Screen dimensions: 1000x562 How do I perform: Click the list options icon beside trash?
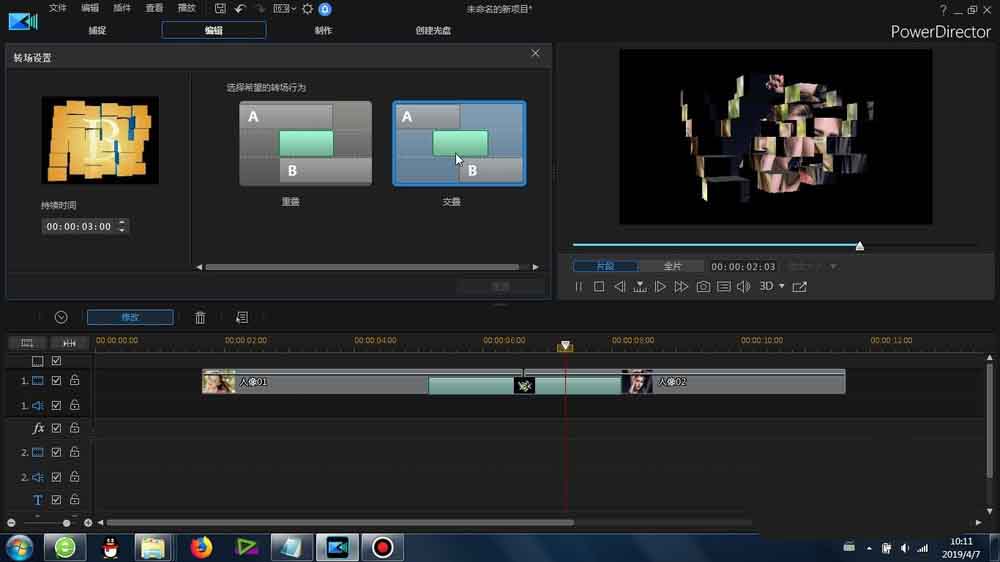click(x=242, y=317)
